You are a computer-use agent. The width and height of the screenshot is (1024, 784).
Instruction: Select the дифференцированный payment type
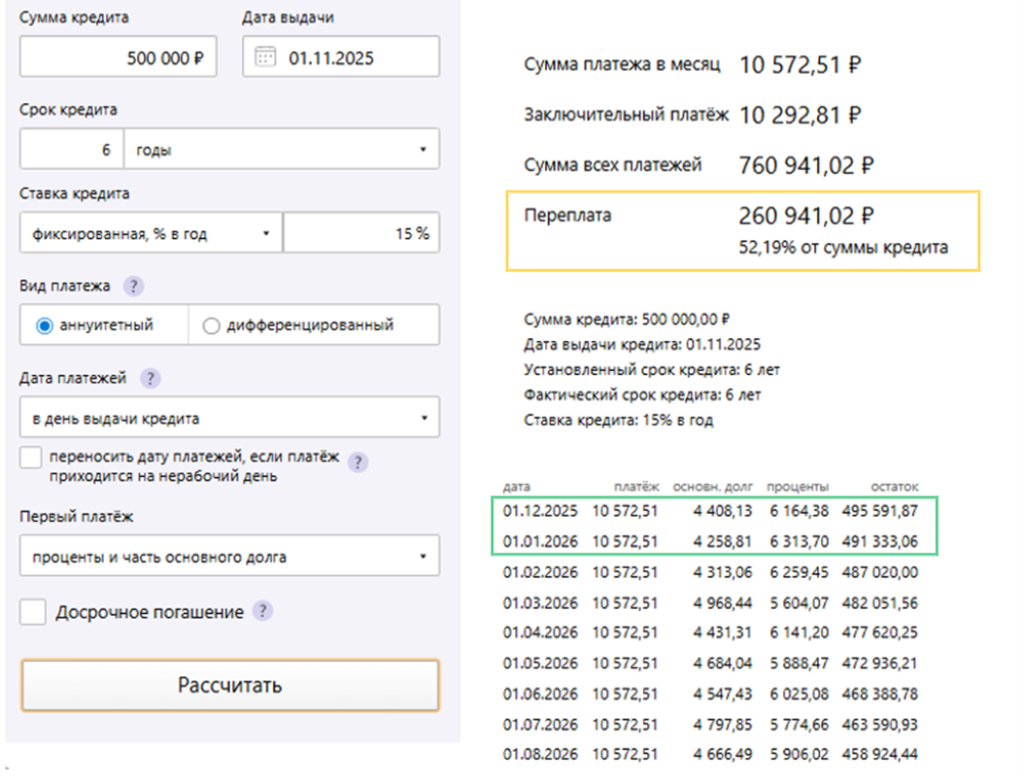pos(211,325)
